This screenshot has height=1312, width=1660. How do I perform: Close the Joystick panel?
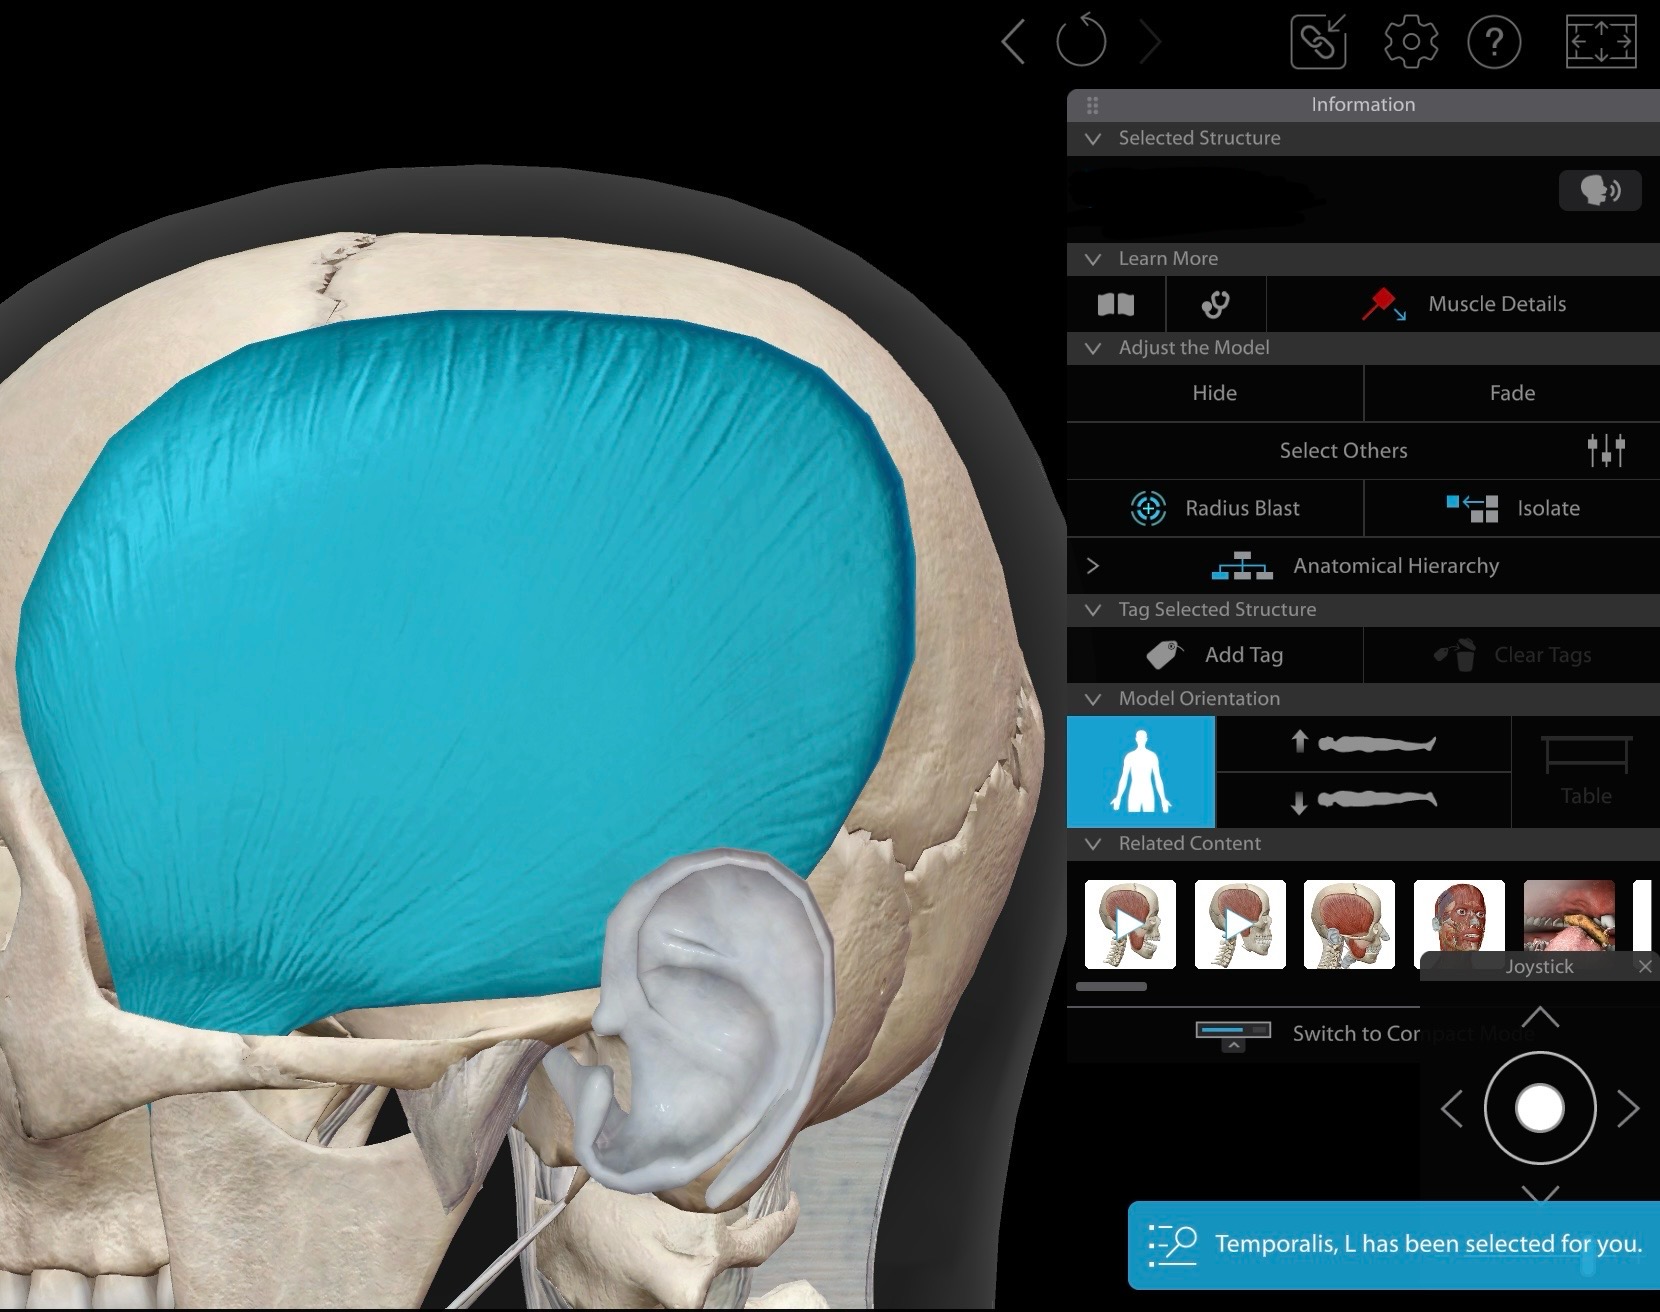coord(1645,966)
